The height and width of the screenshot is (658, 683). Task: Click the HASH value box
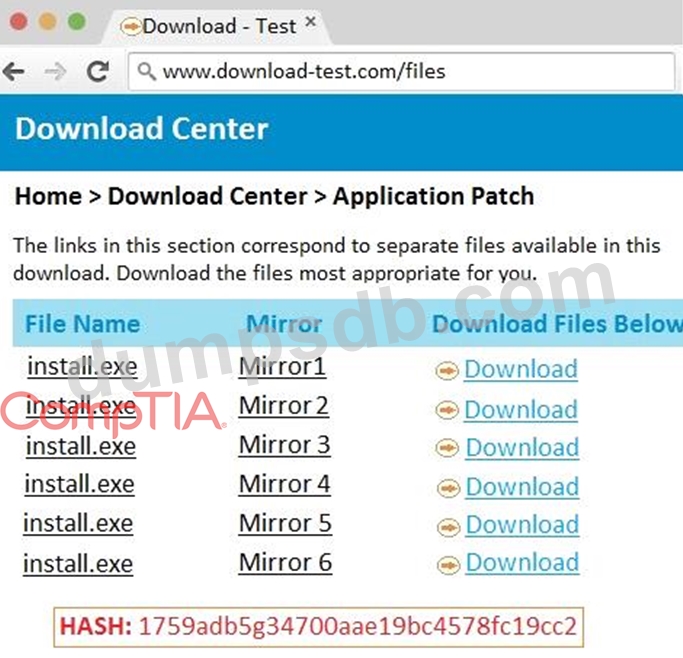318,627
